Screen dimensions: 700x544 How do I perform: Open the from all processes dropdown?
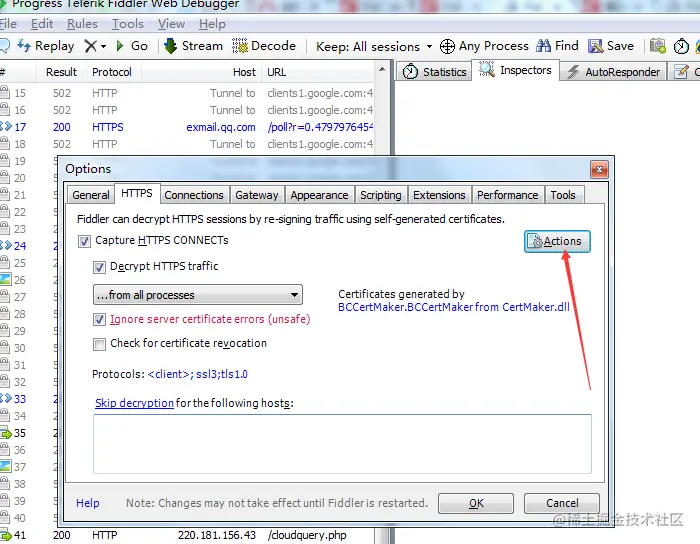point(198,295)
